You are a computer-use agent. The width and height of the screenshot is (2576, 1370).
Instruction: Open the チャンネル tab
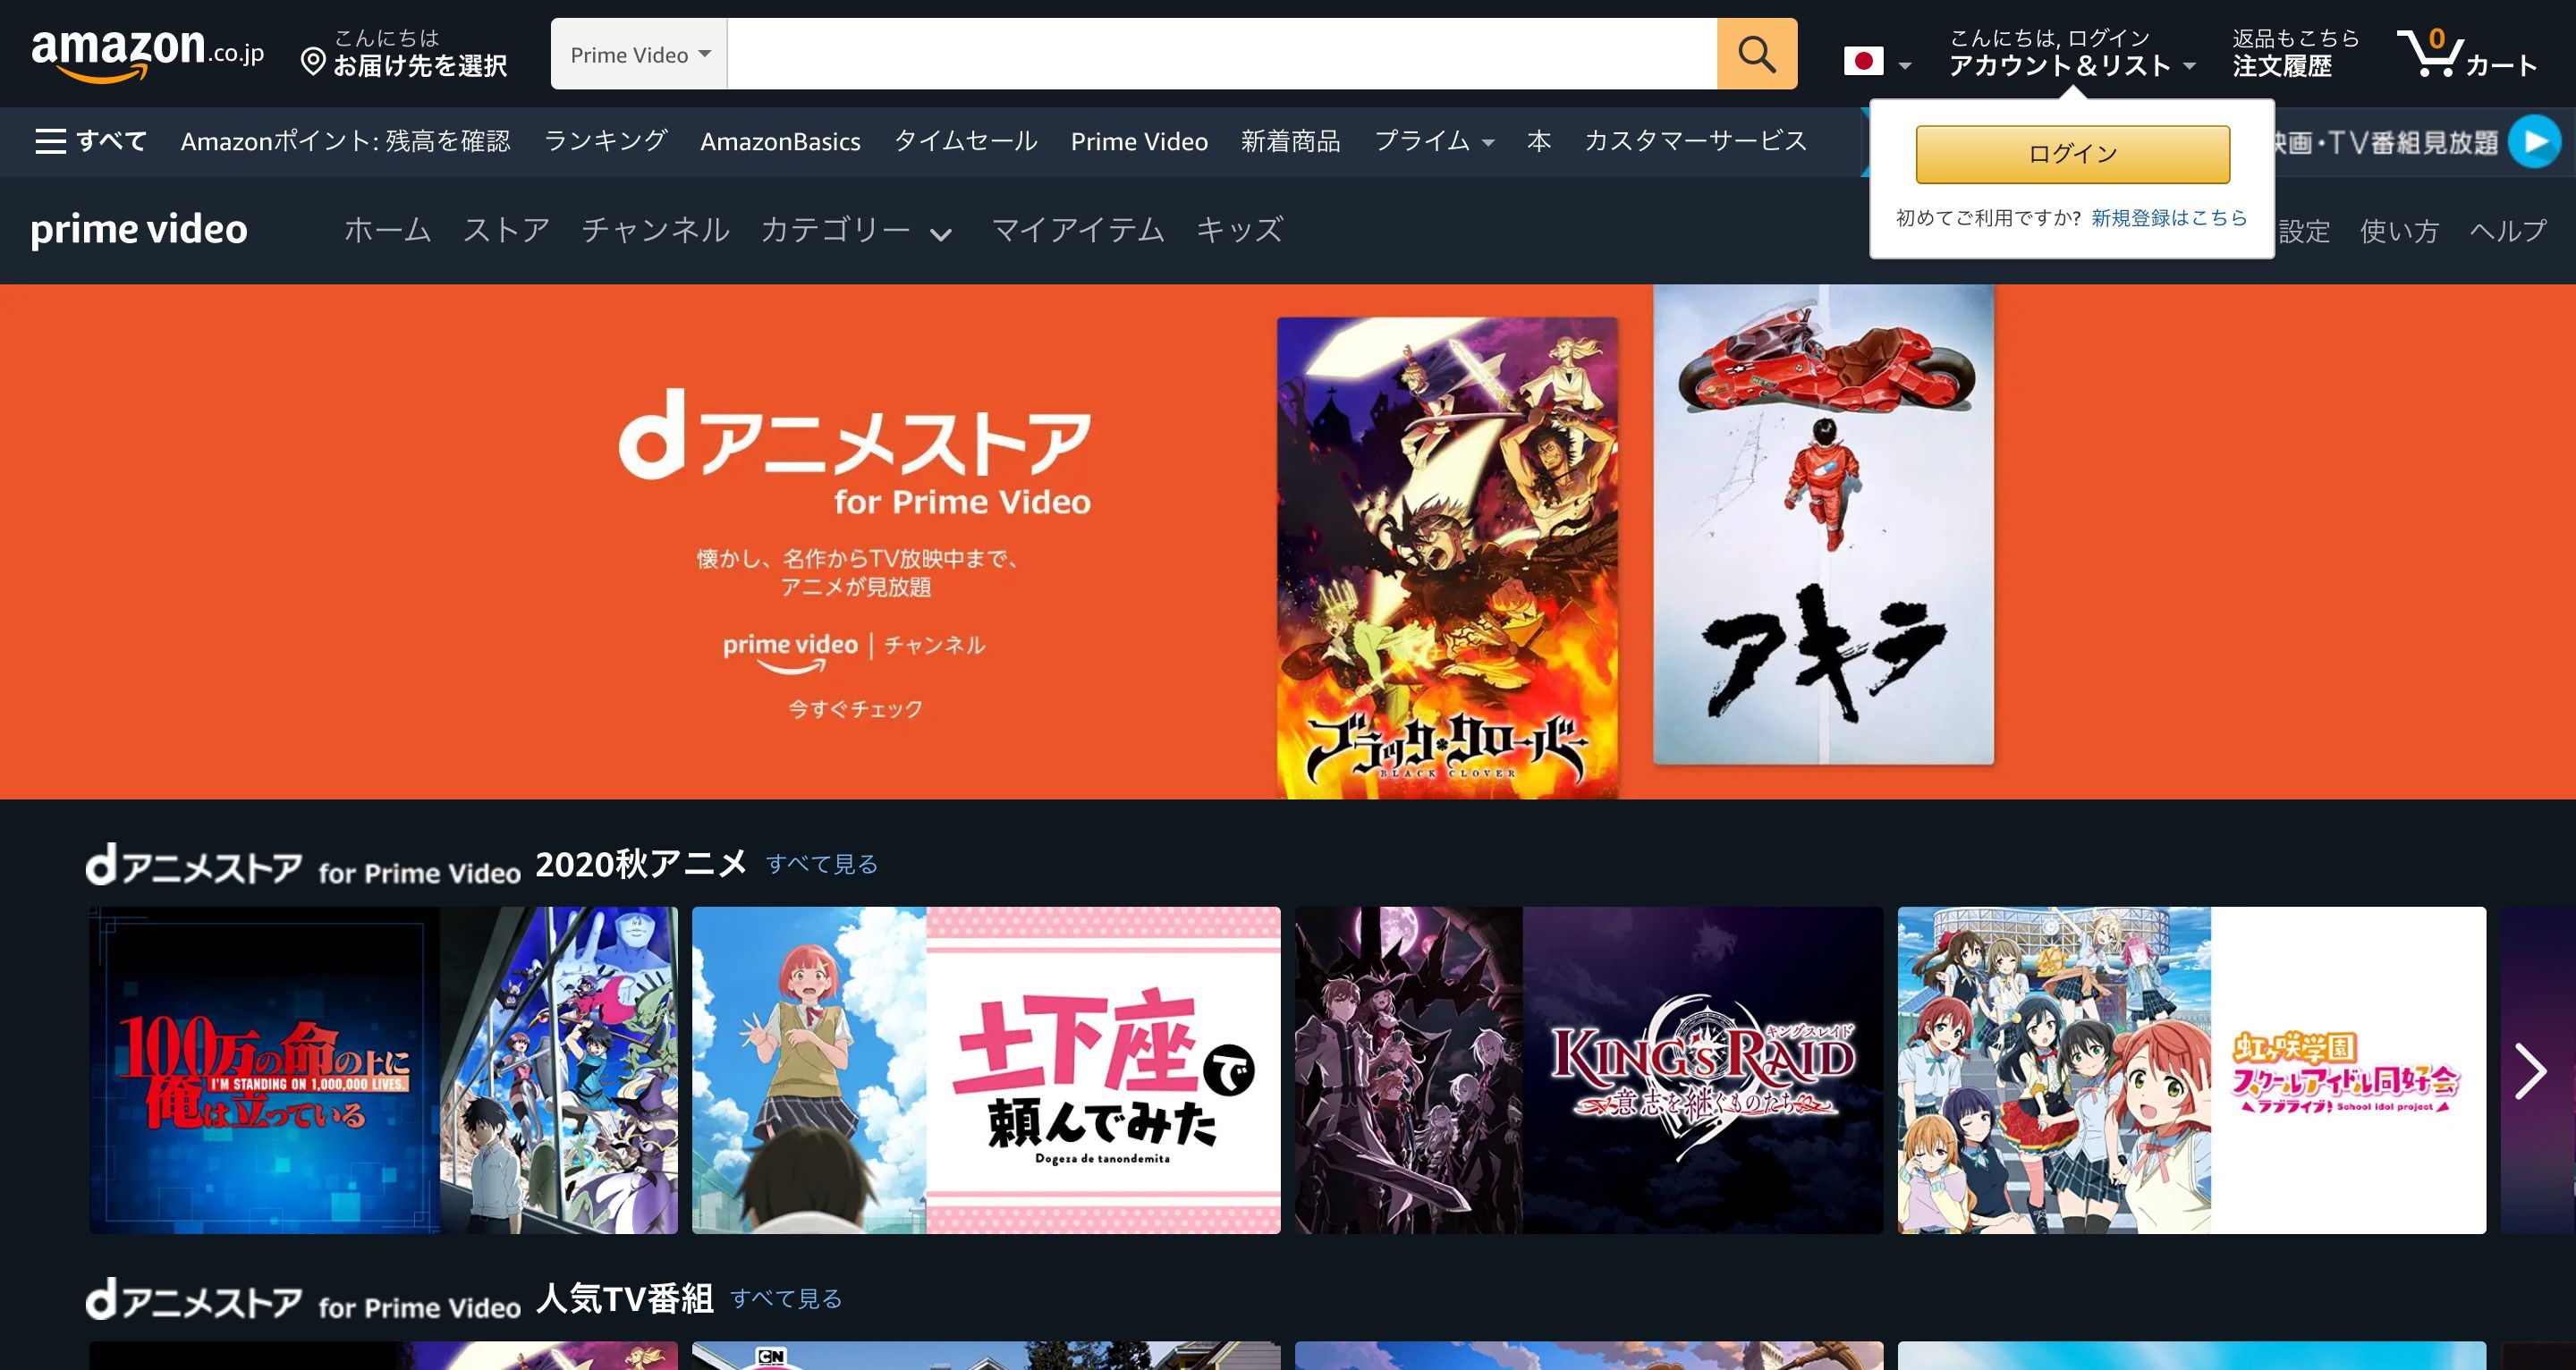pyautogui.click(x=655, y=230)
